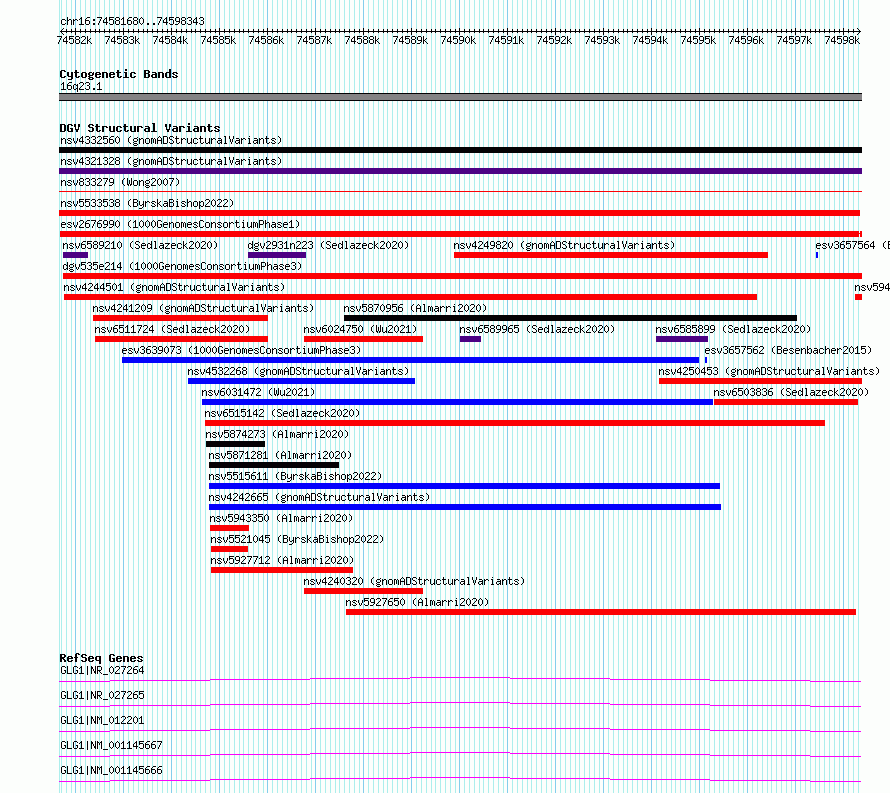Open variant nsv833279 (Wong2007)
This screenshot has height=793, width=890.
[120, 182]
